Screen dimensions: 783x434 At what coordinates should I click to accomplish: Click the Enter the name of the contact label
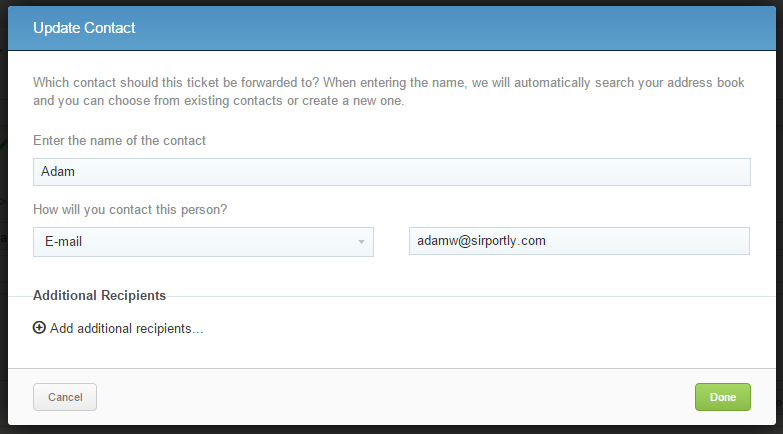pos(119,141)
